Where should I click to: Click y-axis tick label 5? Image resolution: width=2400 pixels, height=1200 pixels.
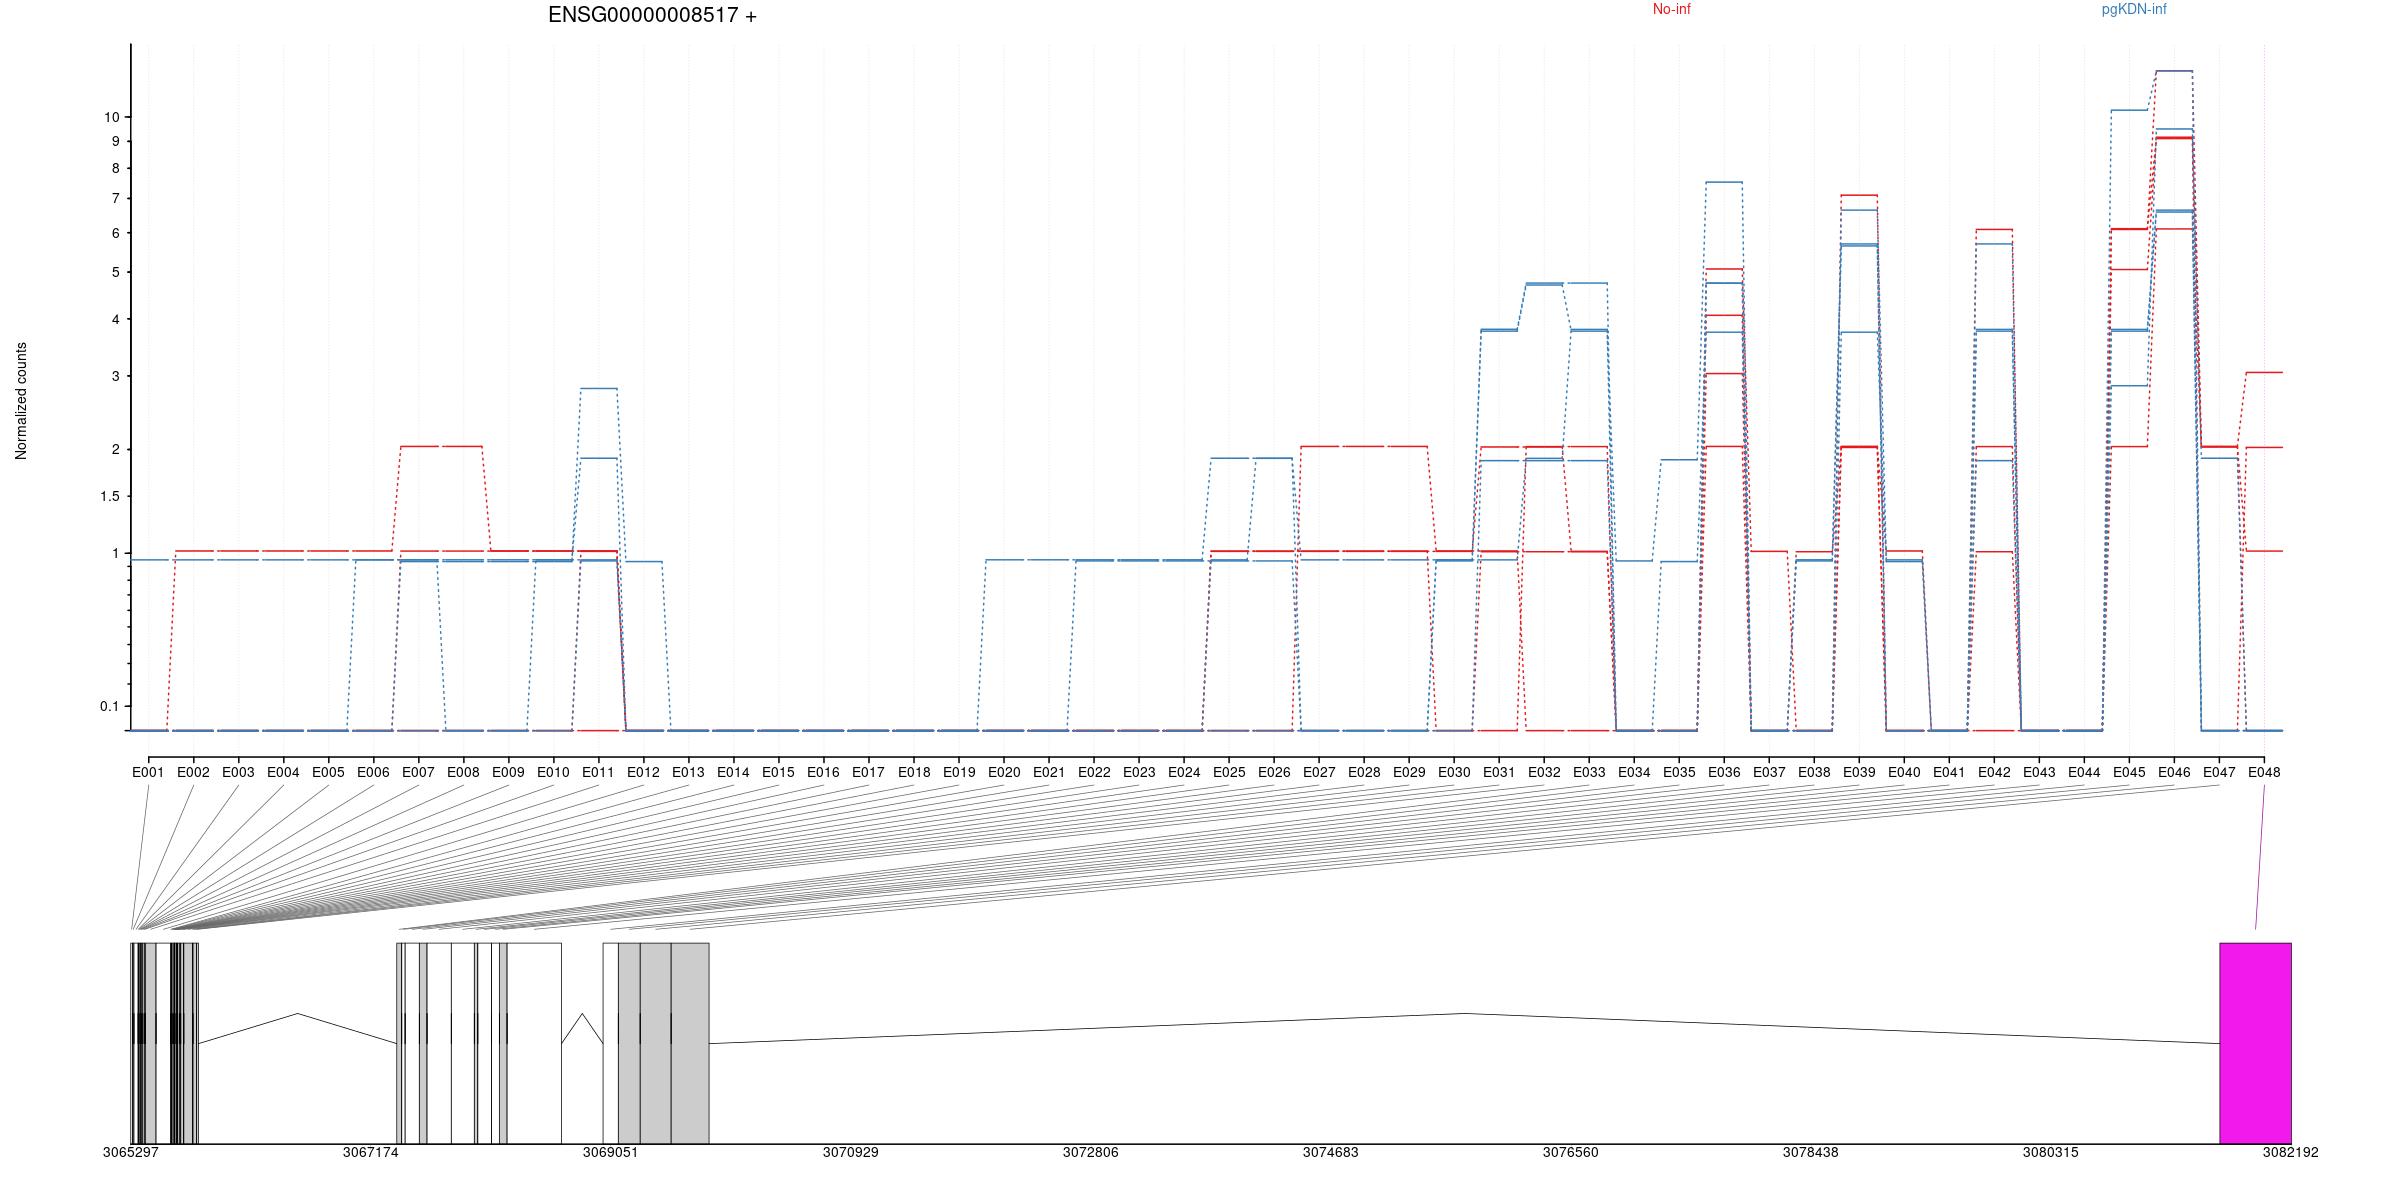pyautogui.click(x=115, y=272)
